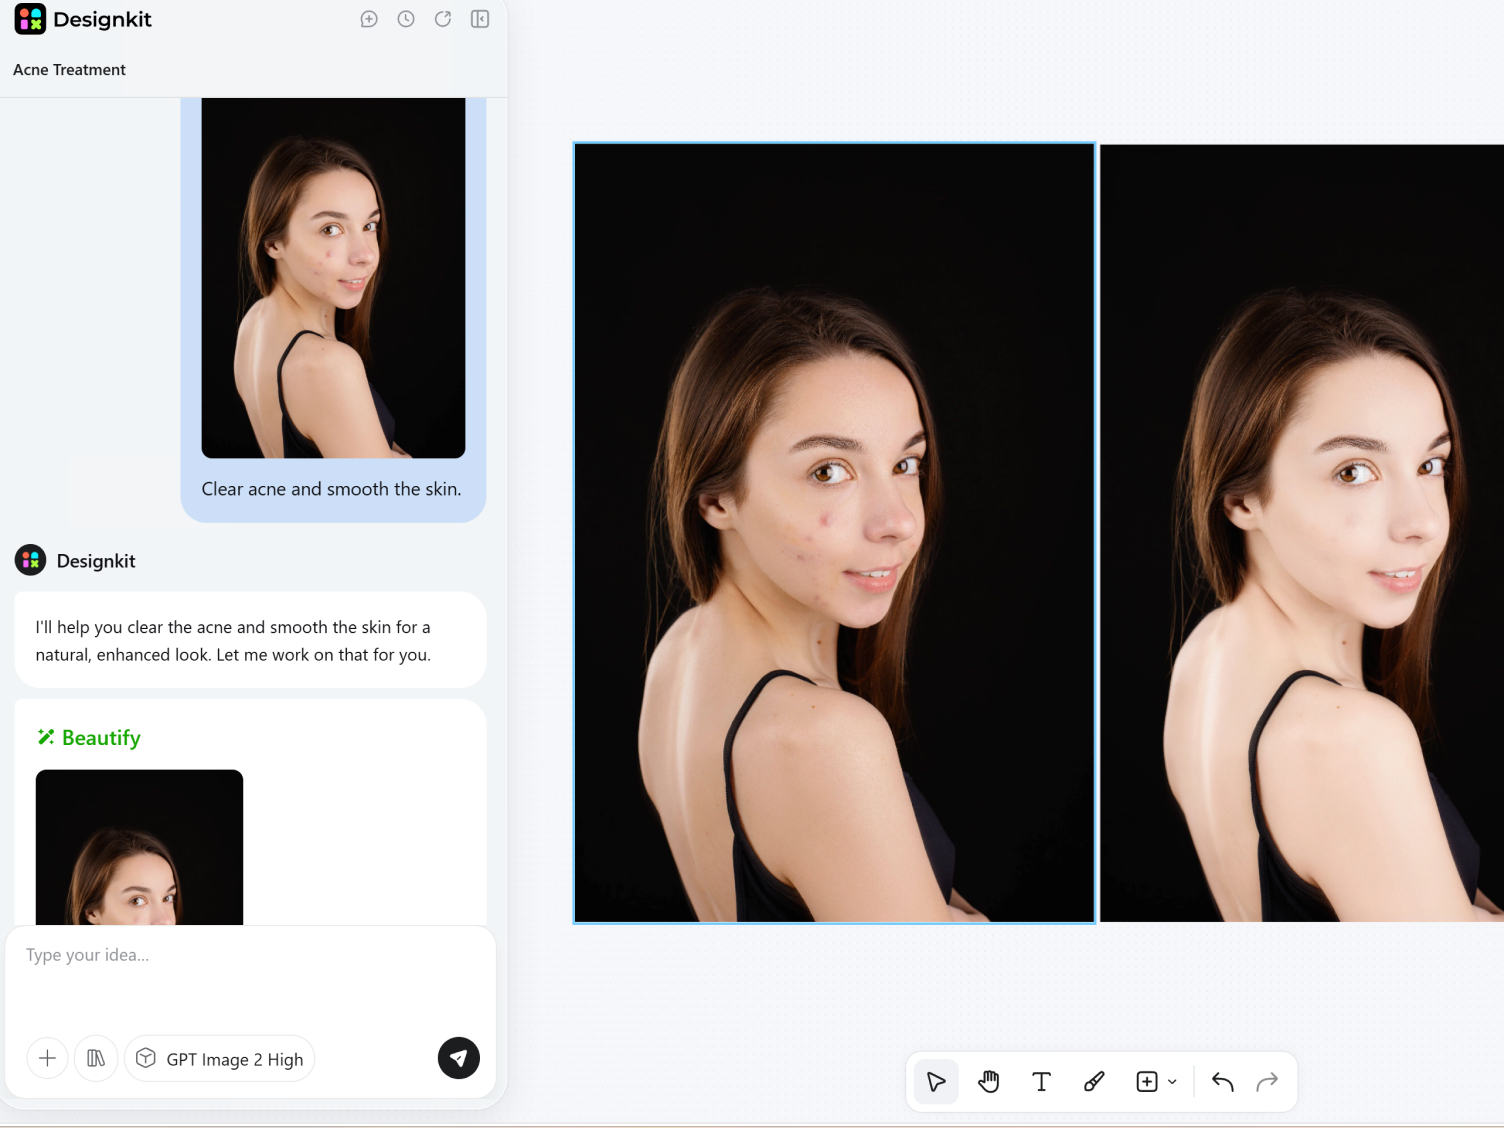
Task: Add attachment with the plus button
Action: coord(47,1058)
